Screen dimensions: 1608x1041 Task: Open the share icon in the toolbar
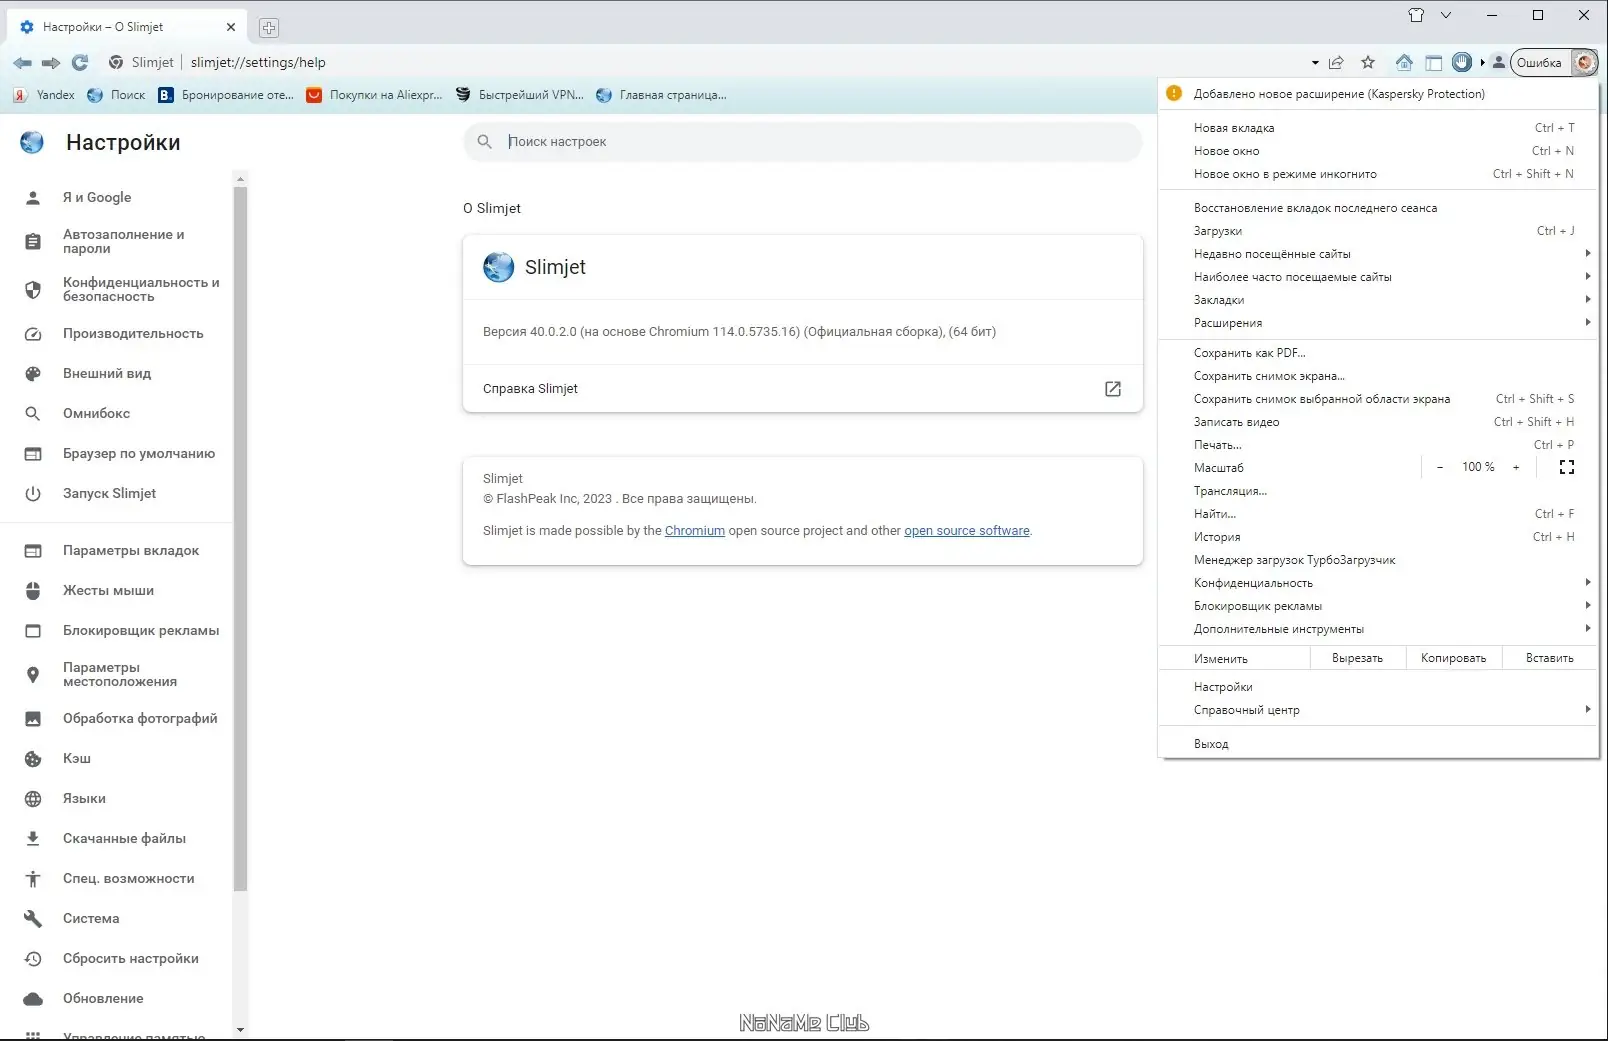click(x=1336, y=62)
